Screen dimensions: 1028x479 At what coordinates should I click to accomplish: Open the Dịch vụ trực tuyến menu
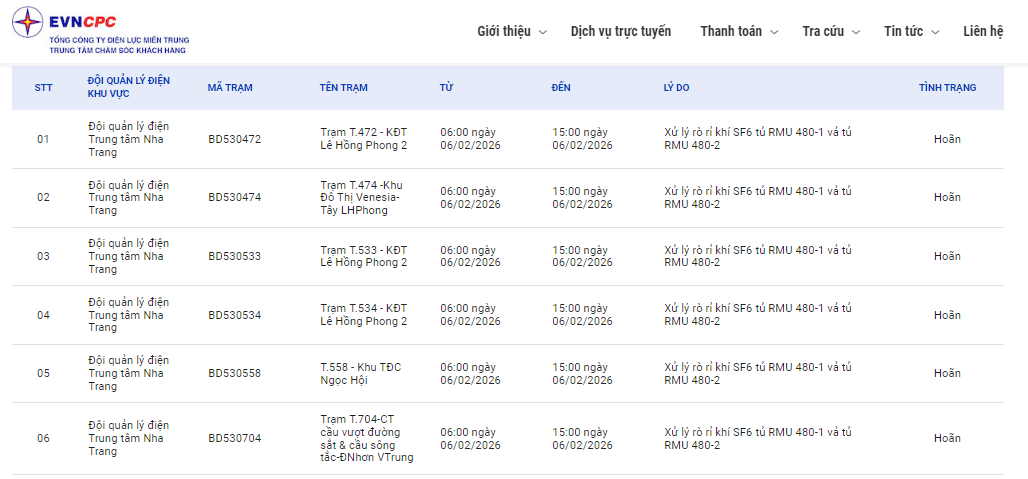(621, 31)
